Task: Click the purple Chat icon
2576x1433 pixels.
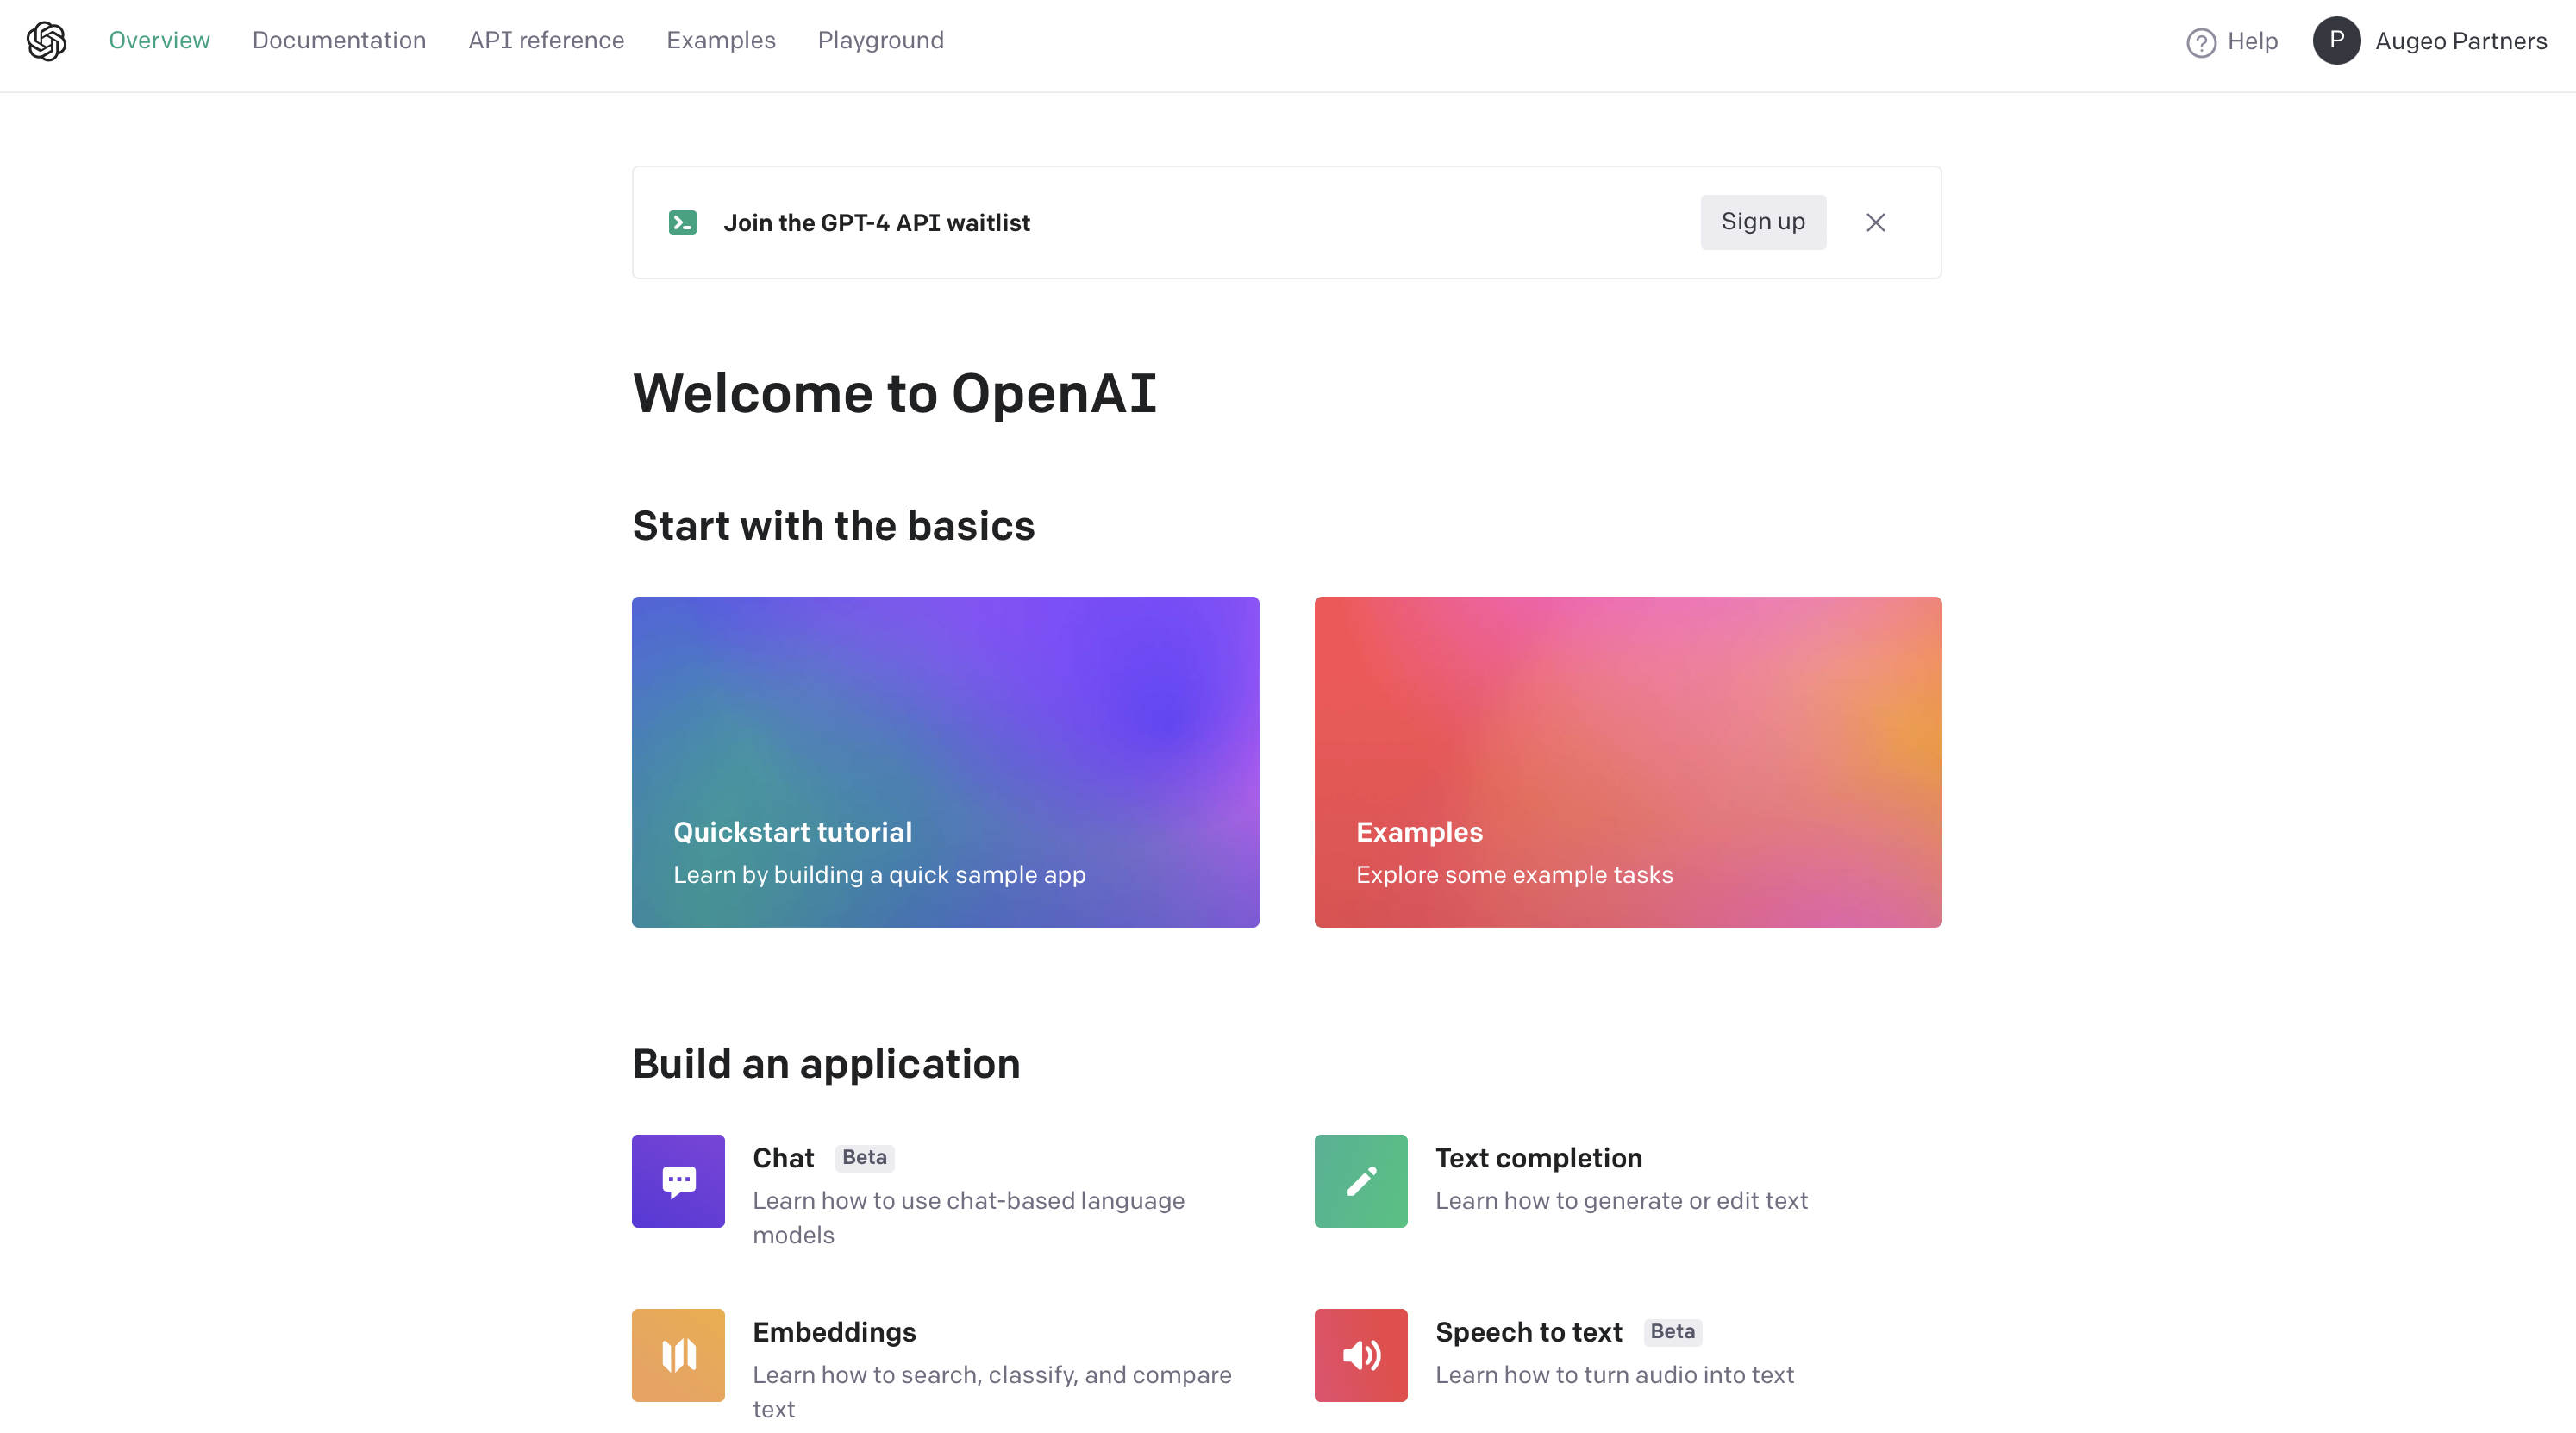Action: [678, 1180]
